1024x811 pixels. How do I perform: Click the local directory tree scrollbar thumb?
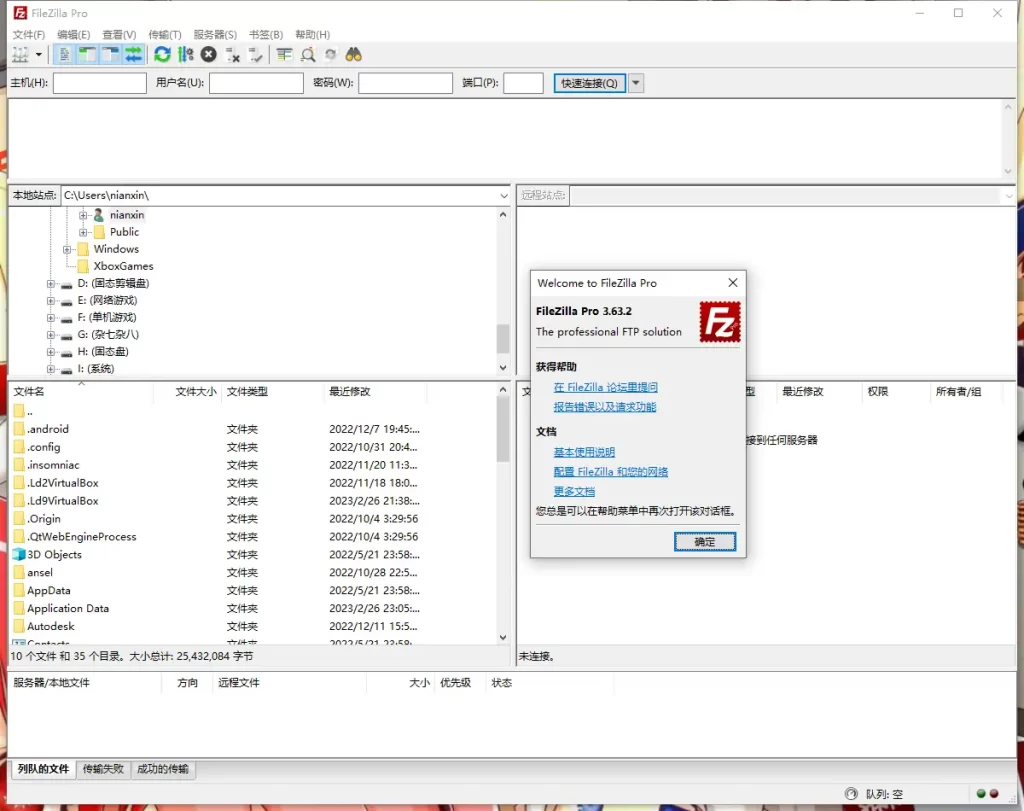503,338
